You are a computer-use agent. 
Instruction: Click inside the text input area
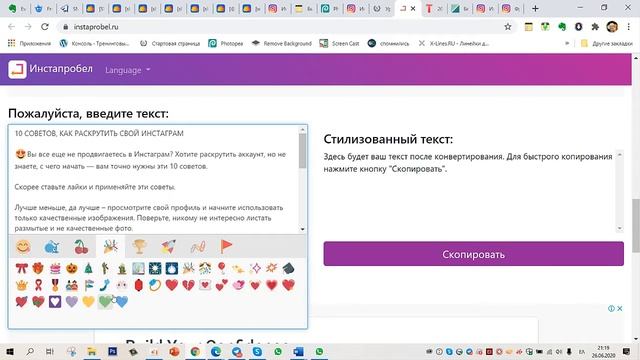point(153,179)
